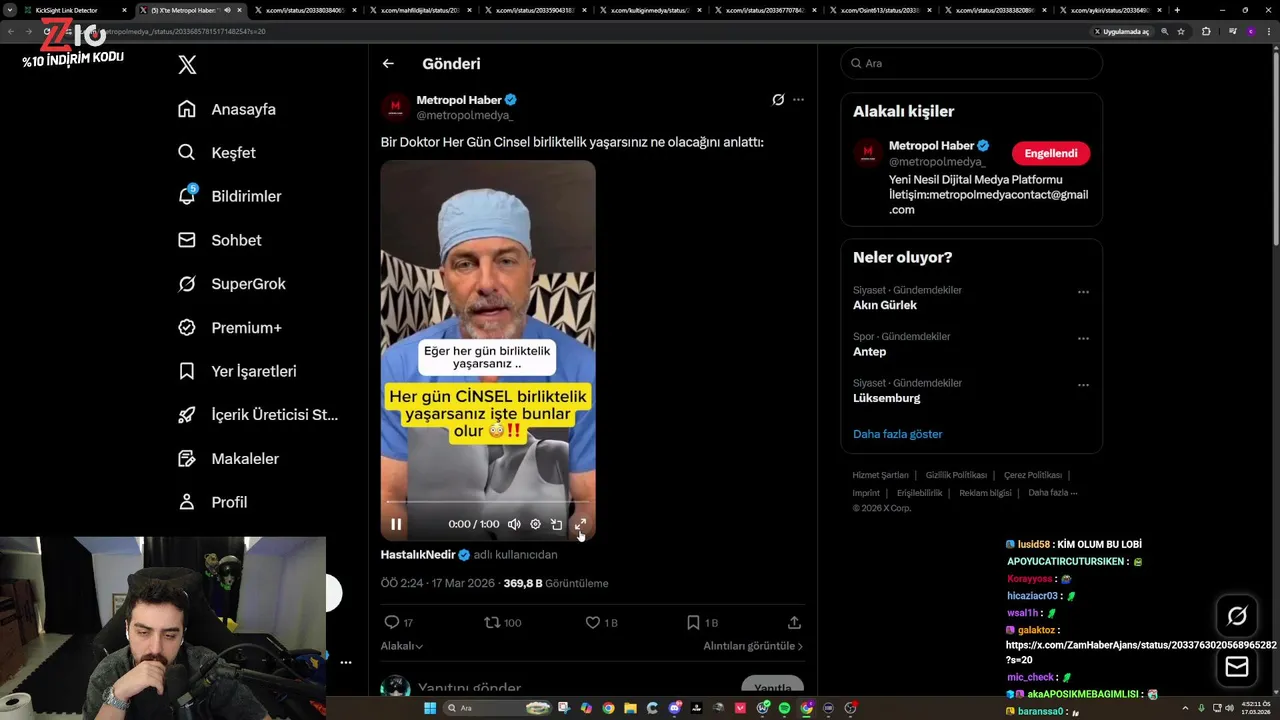Open SuperGrok from the sidebar
The height and width of the screenshot is (720, 1280).
click(231, 284)
